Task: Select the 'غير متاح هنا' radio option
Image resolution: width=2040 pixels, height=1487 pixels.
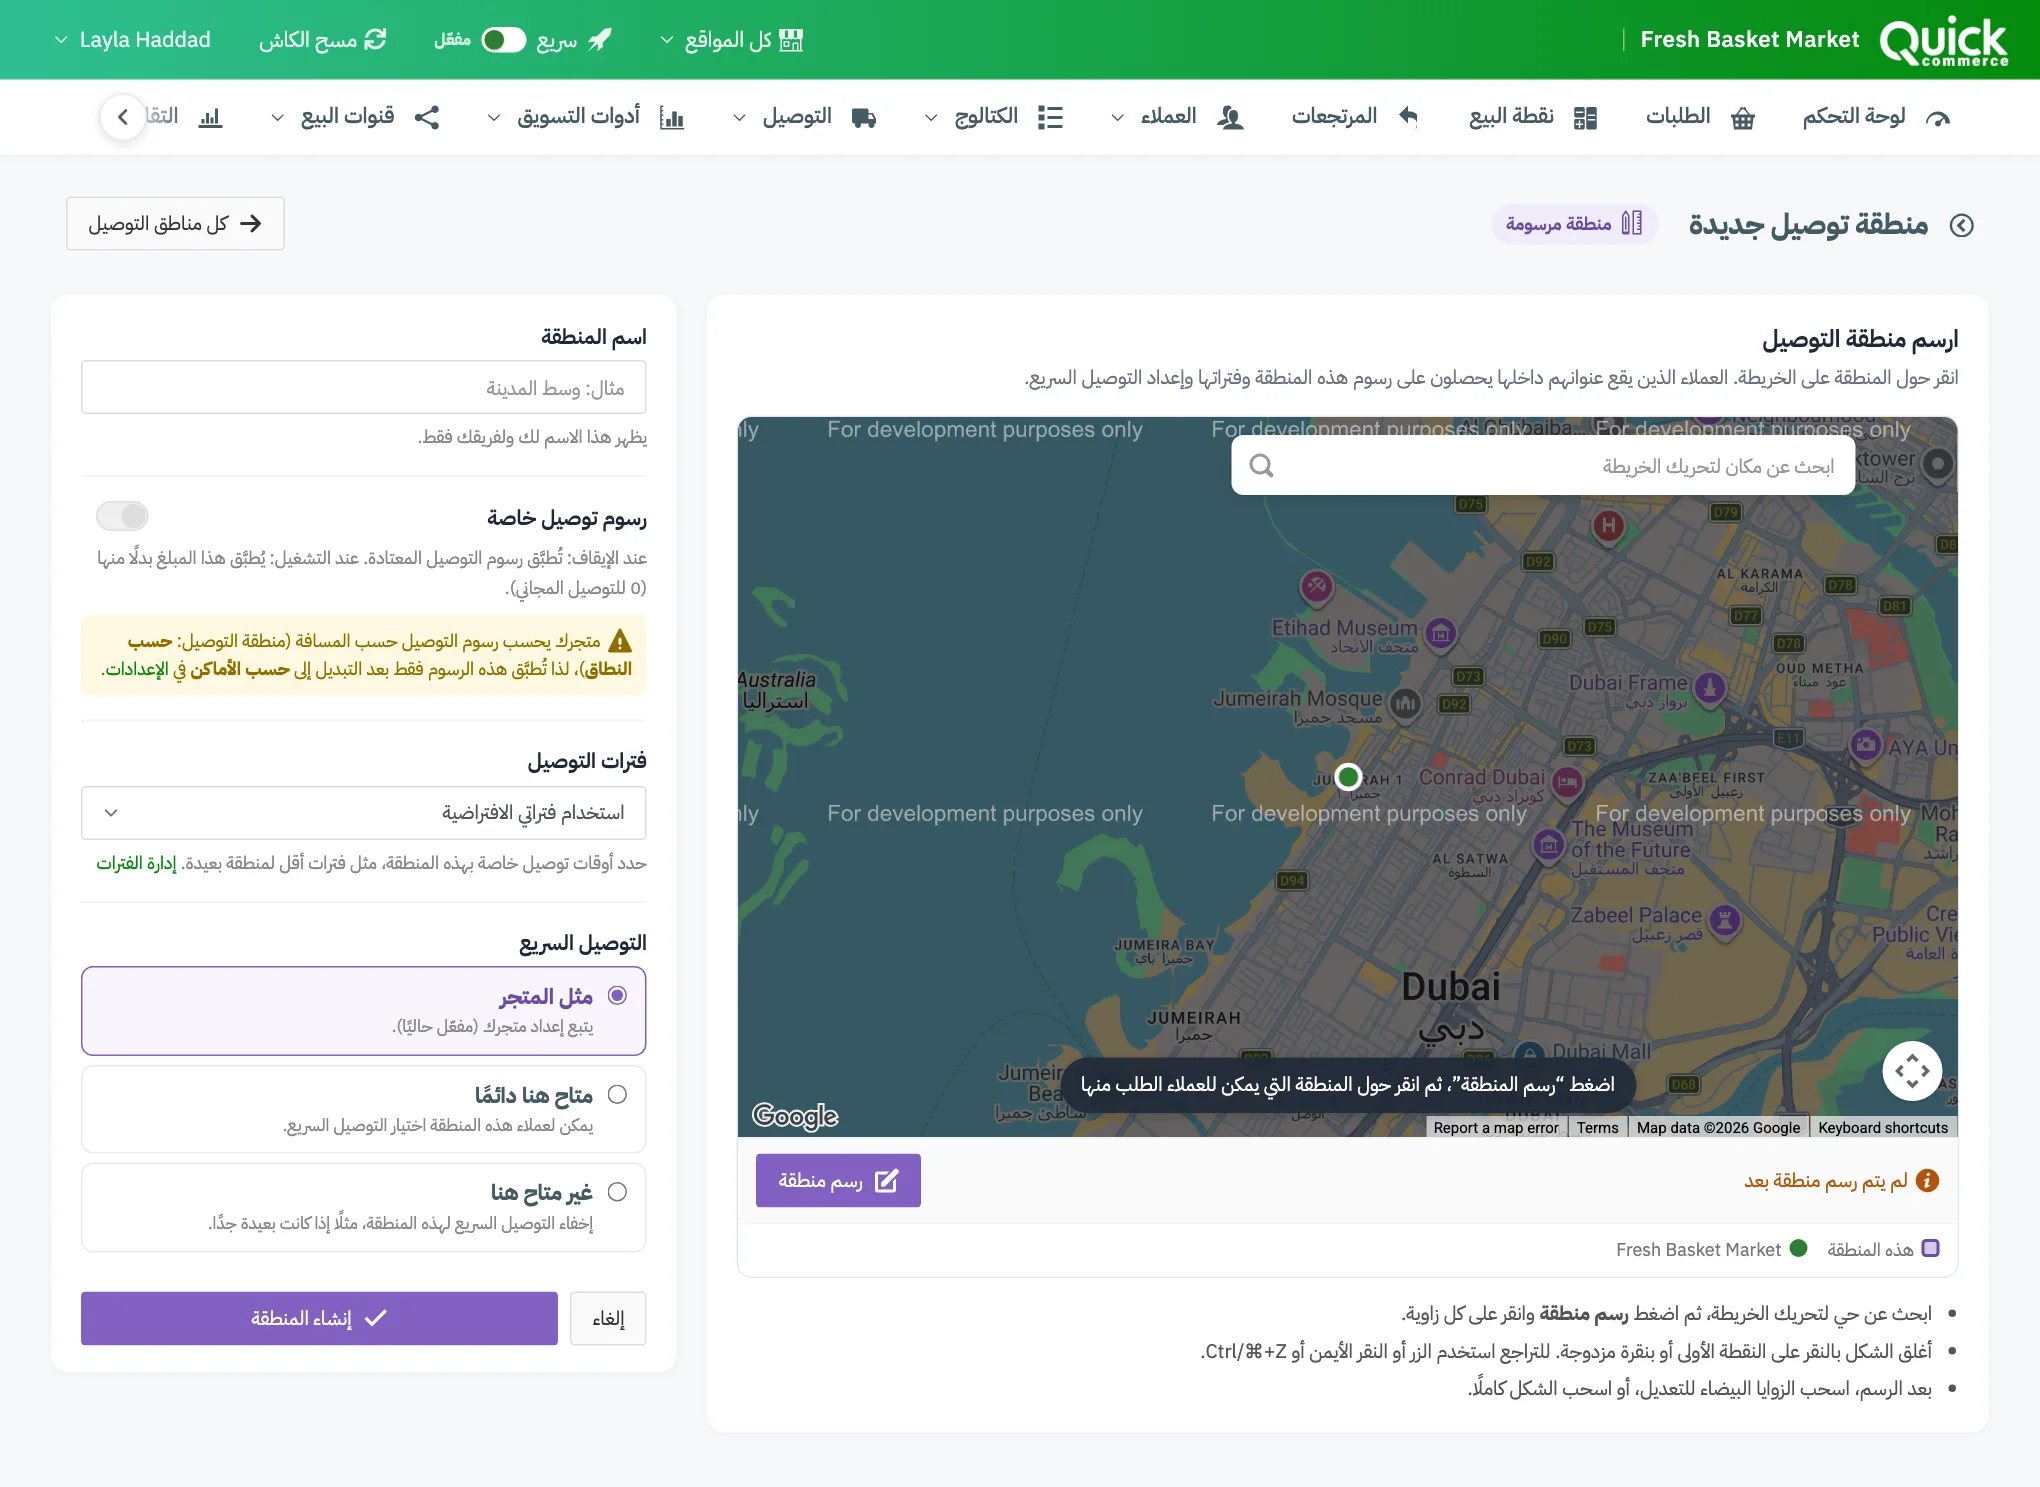Action: pos(617,1192)
